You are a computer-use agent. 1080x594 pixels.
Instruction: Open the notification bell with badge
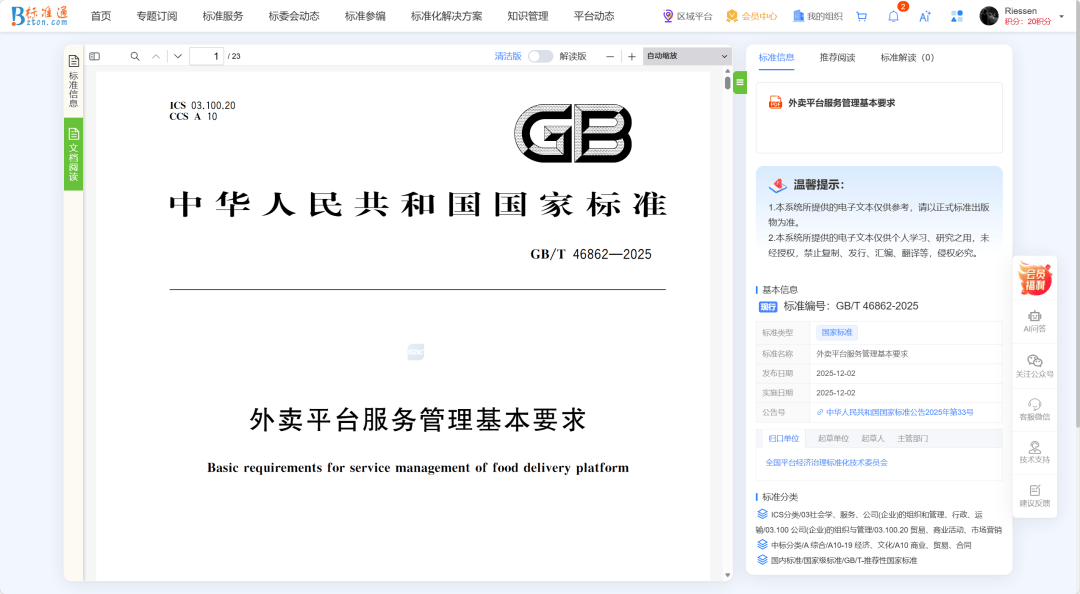(x=893, y=16)
